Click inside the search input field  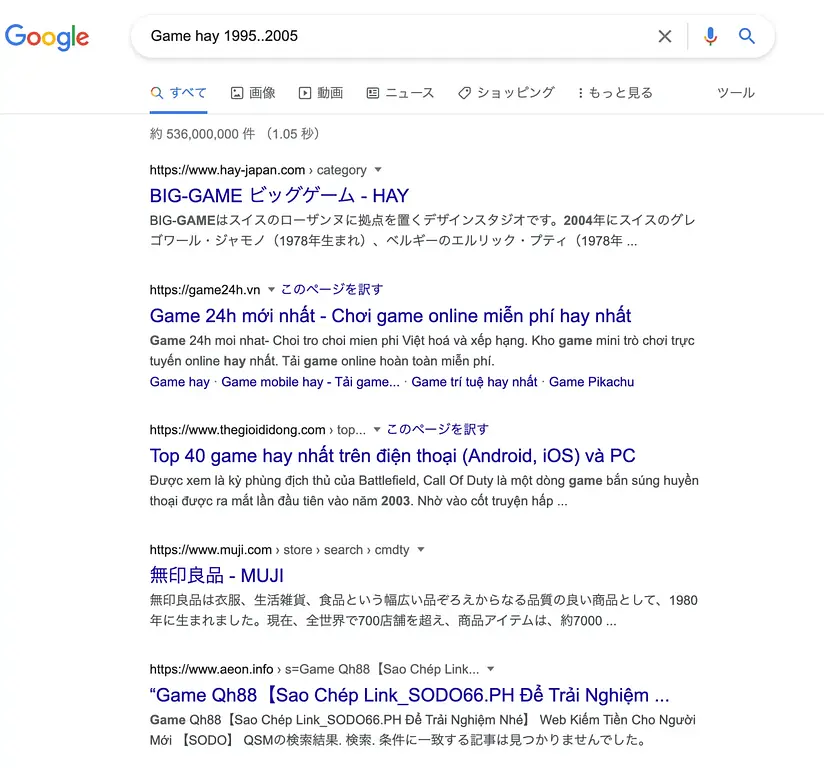pos(400,36)
